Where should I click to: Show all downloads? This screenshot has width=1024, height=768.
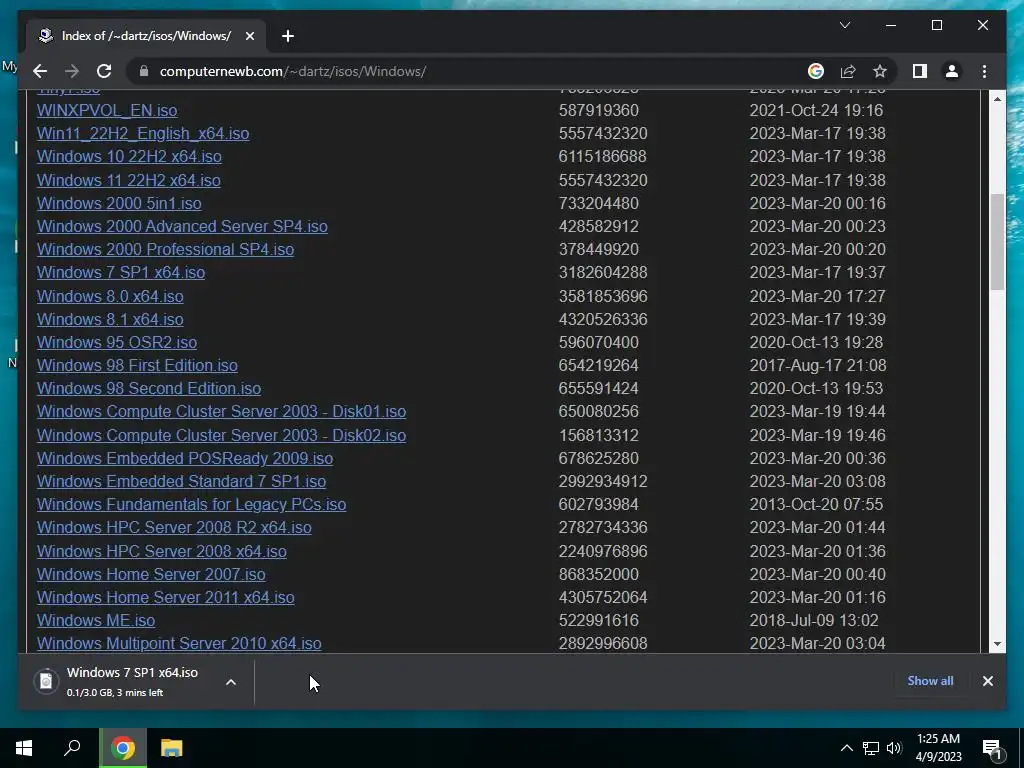tap(930, 680)
